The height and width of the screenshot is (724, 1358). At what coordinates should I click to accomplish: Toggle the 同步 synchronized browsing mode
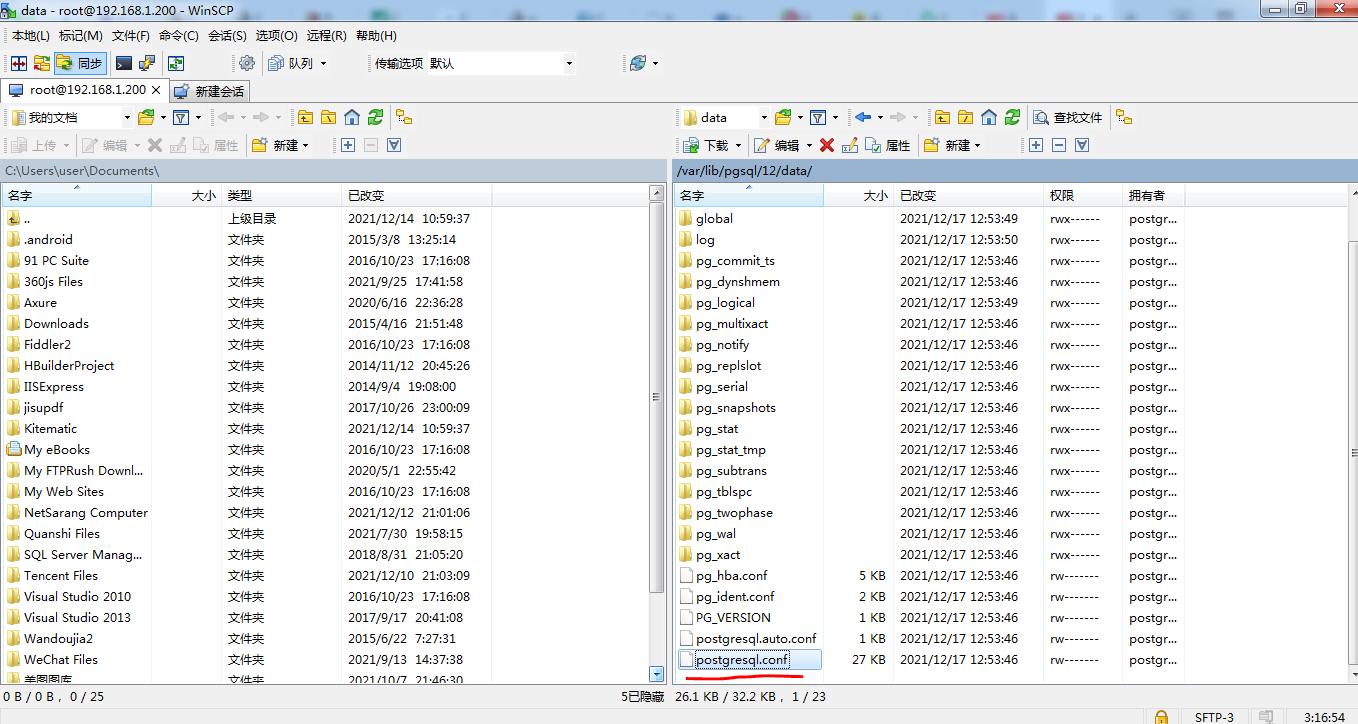tap(80, 63)
